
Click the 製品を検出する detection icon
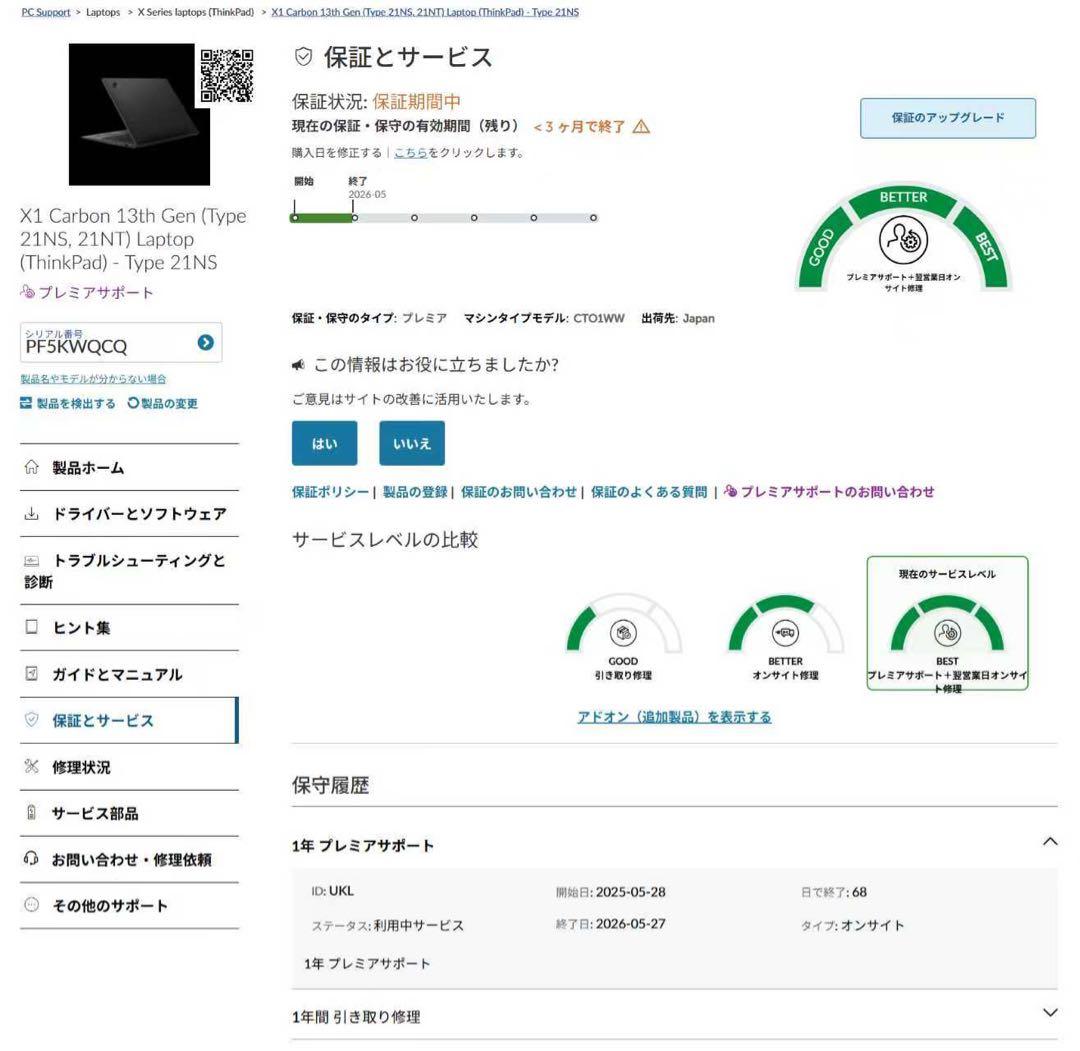tap(27, 403)
